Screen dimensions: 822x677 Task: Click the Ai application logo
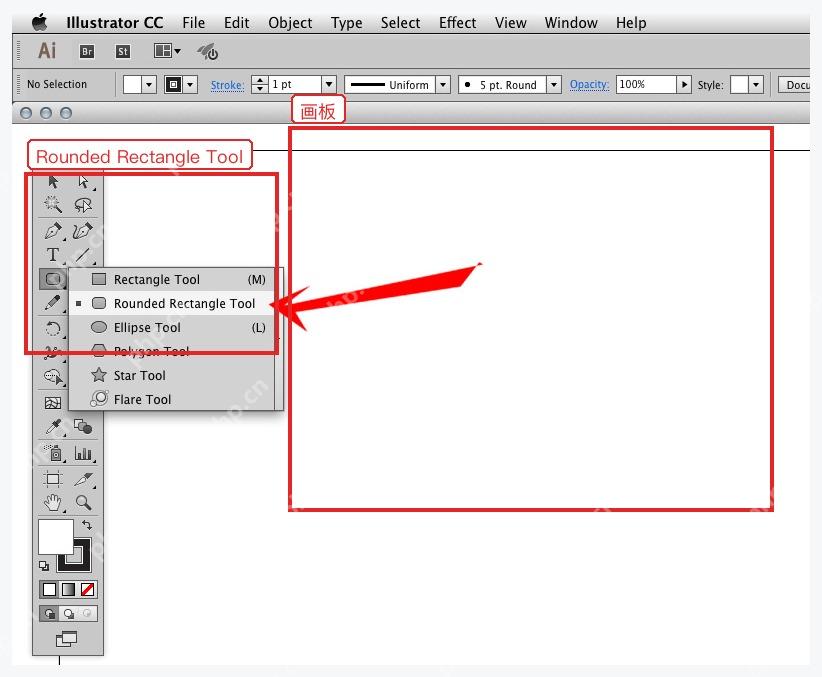(x=47, y=51)
